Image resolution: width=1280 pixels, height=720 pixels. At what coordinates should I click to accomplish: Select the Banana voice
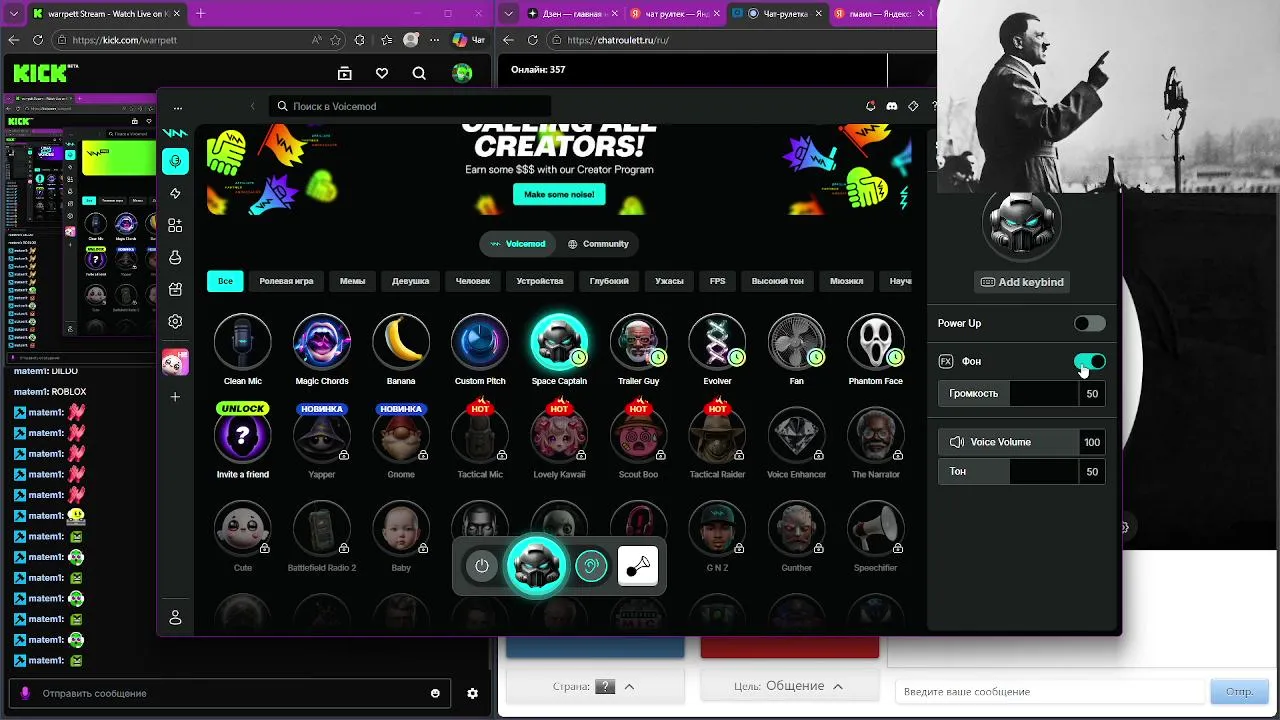(401, 342)
